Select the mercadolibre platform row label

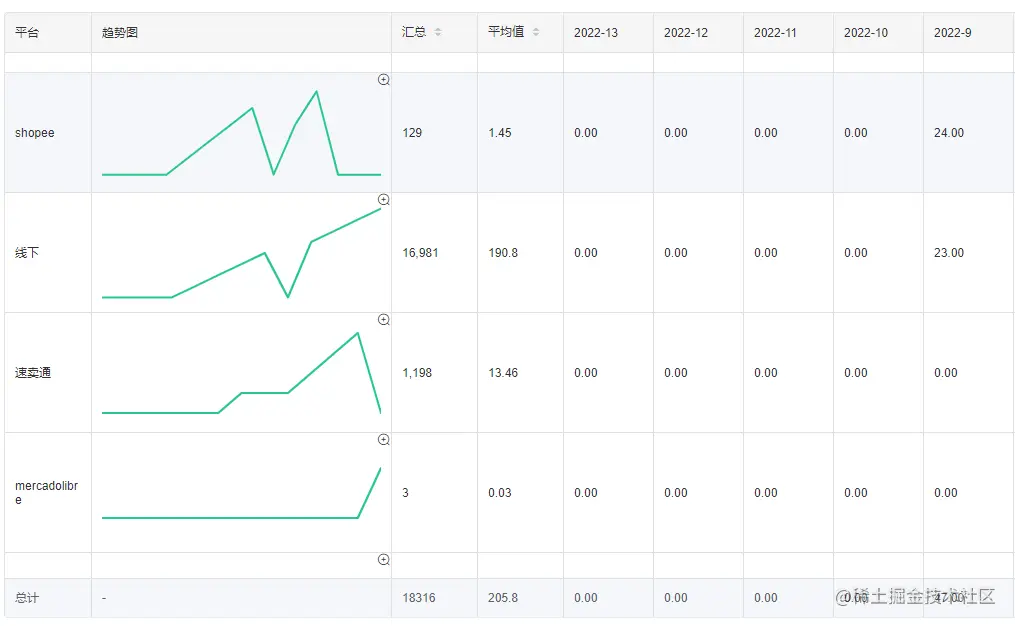[47, 493]
